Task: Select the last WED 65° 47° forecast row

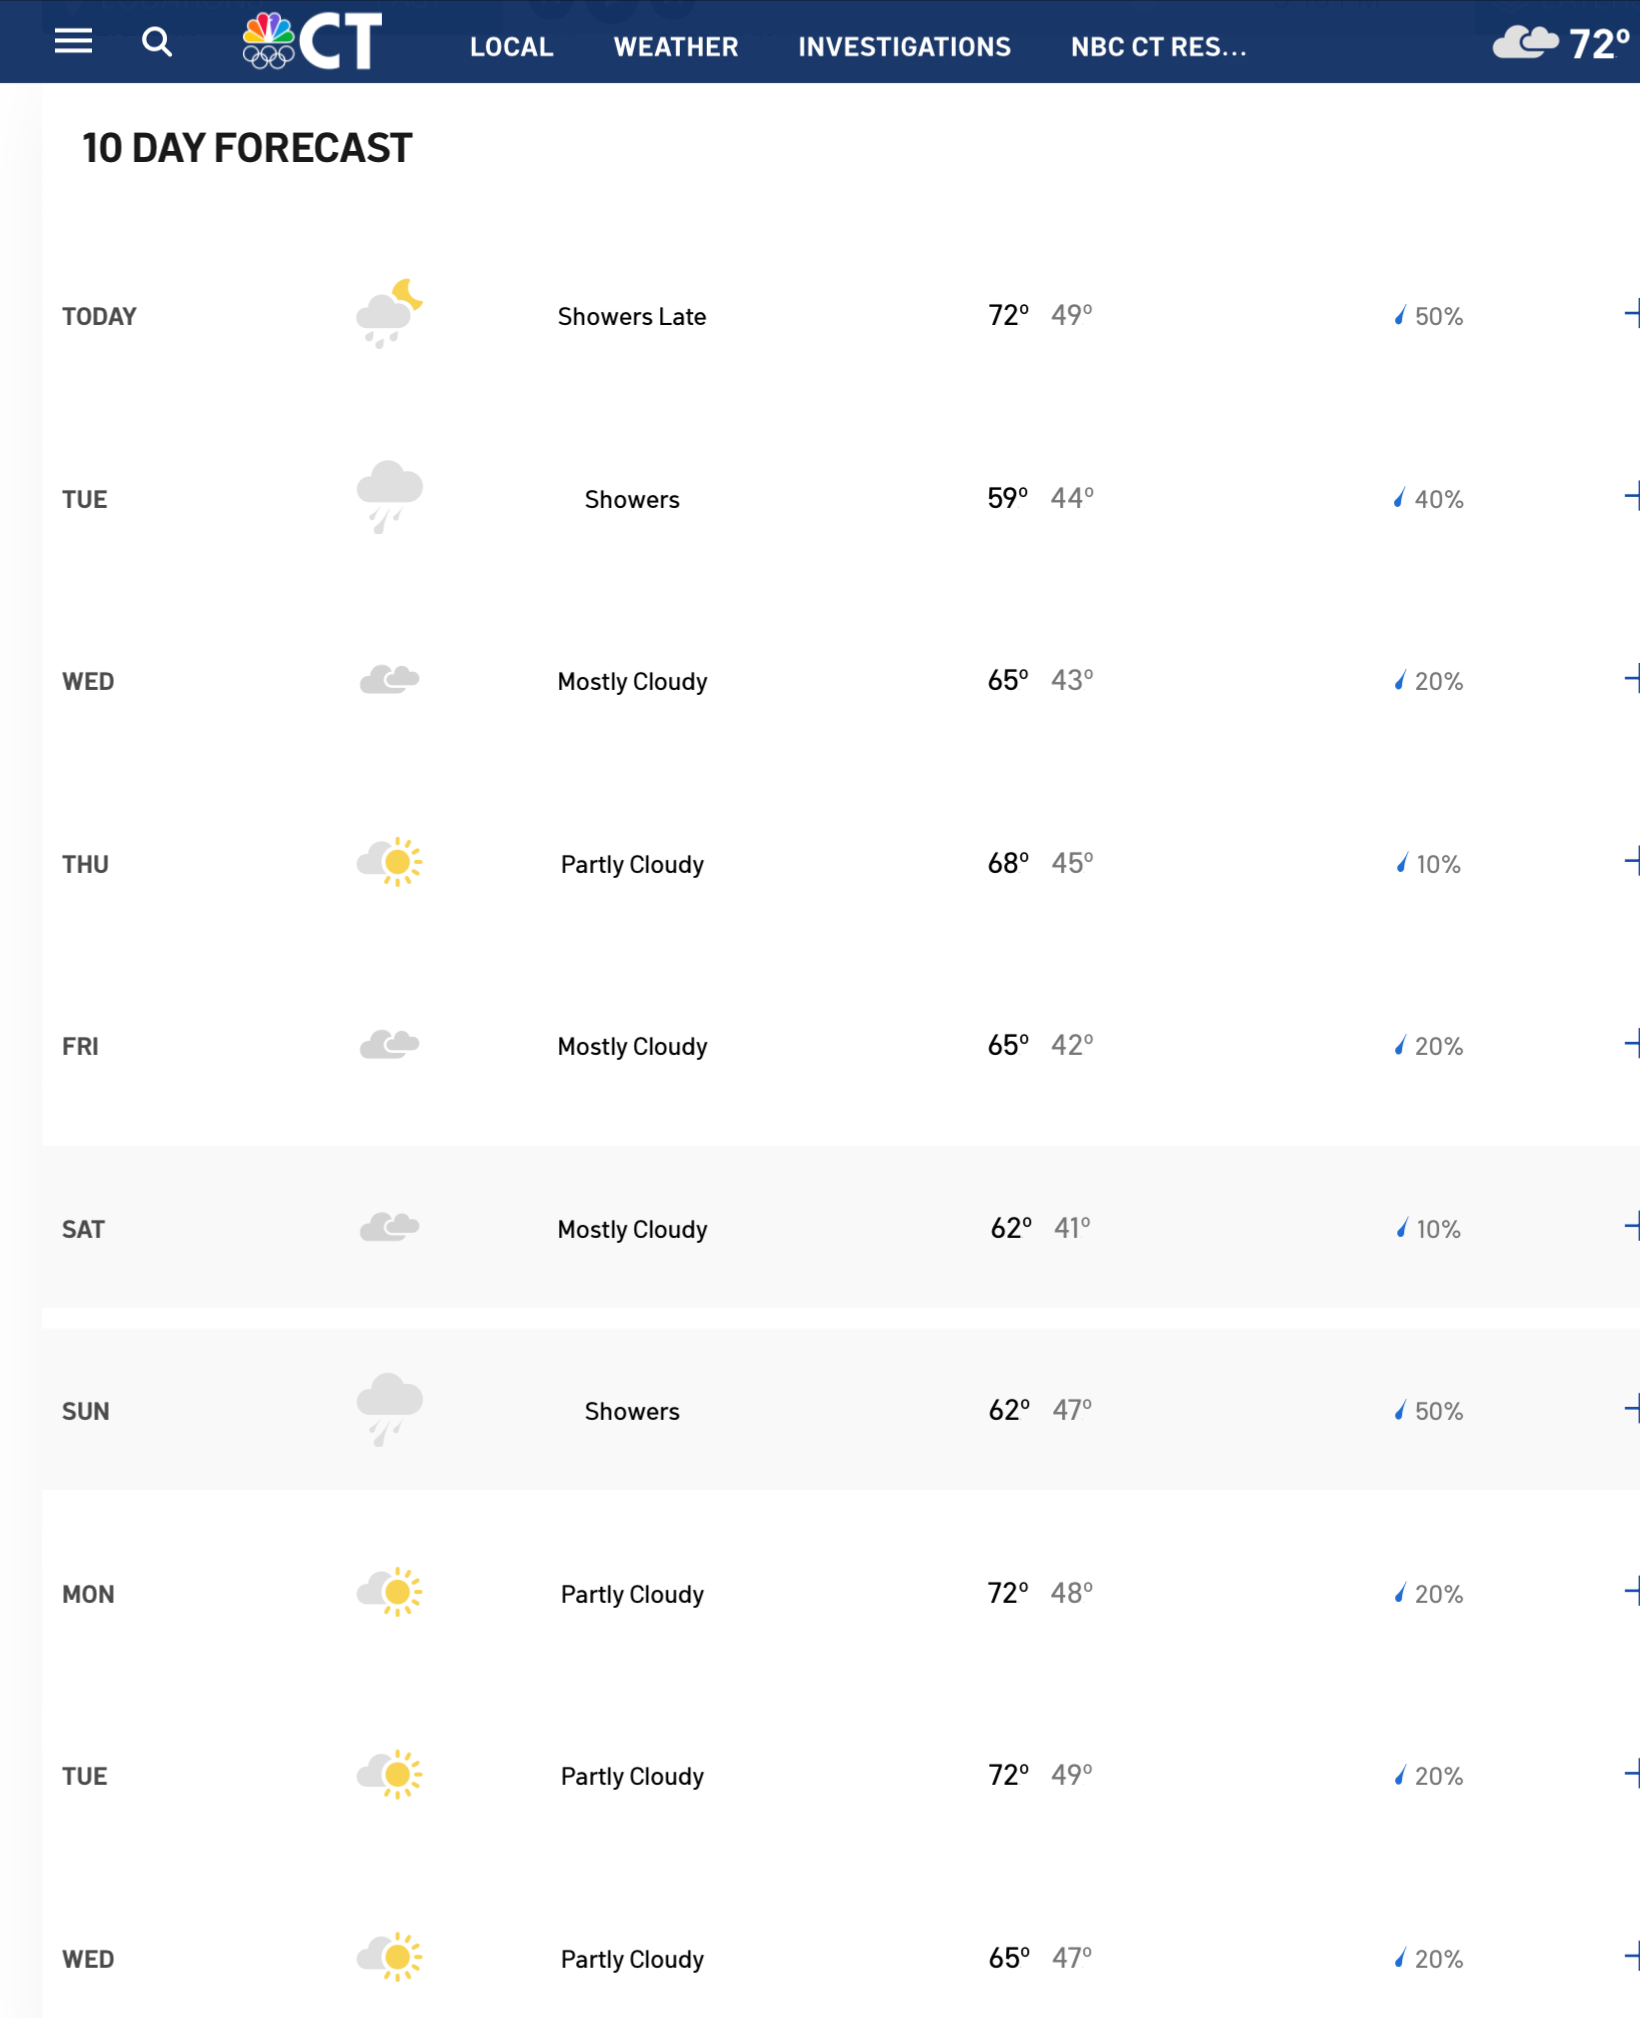Action: coord(841,1957)
